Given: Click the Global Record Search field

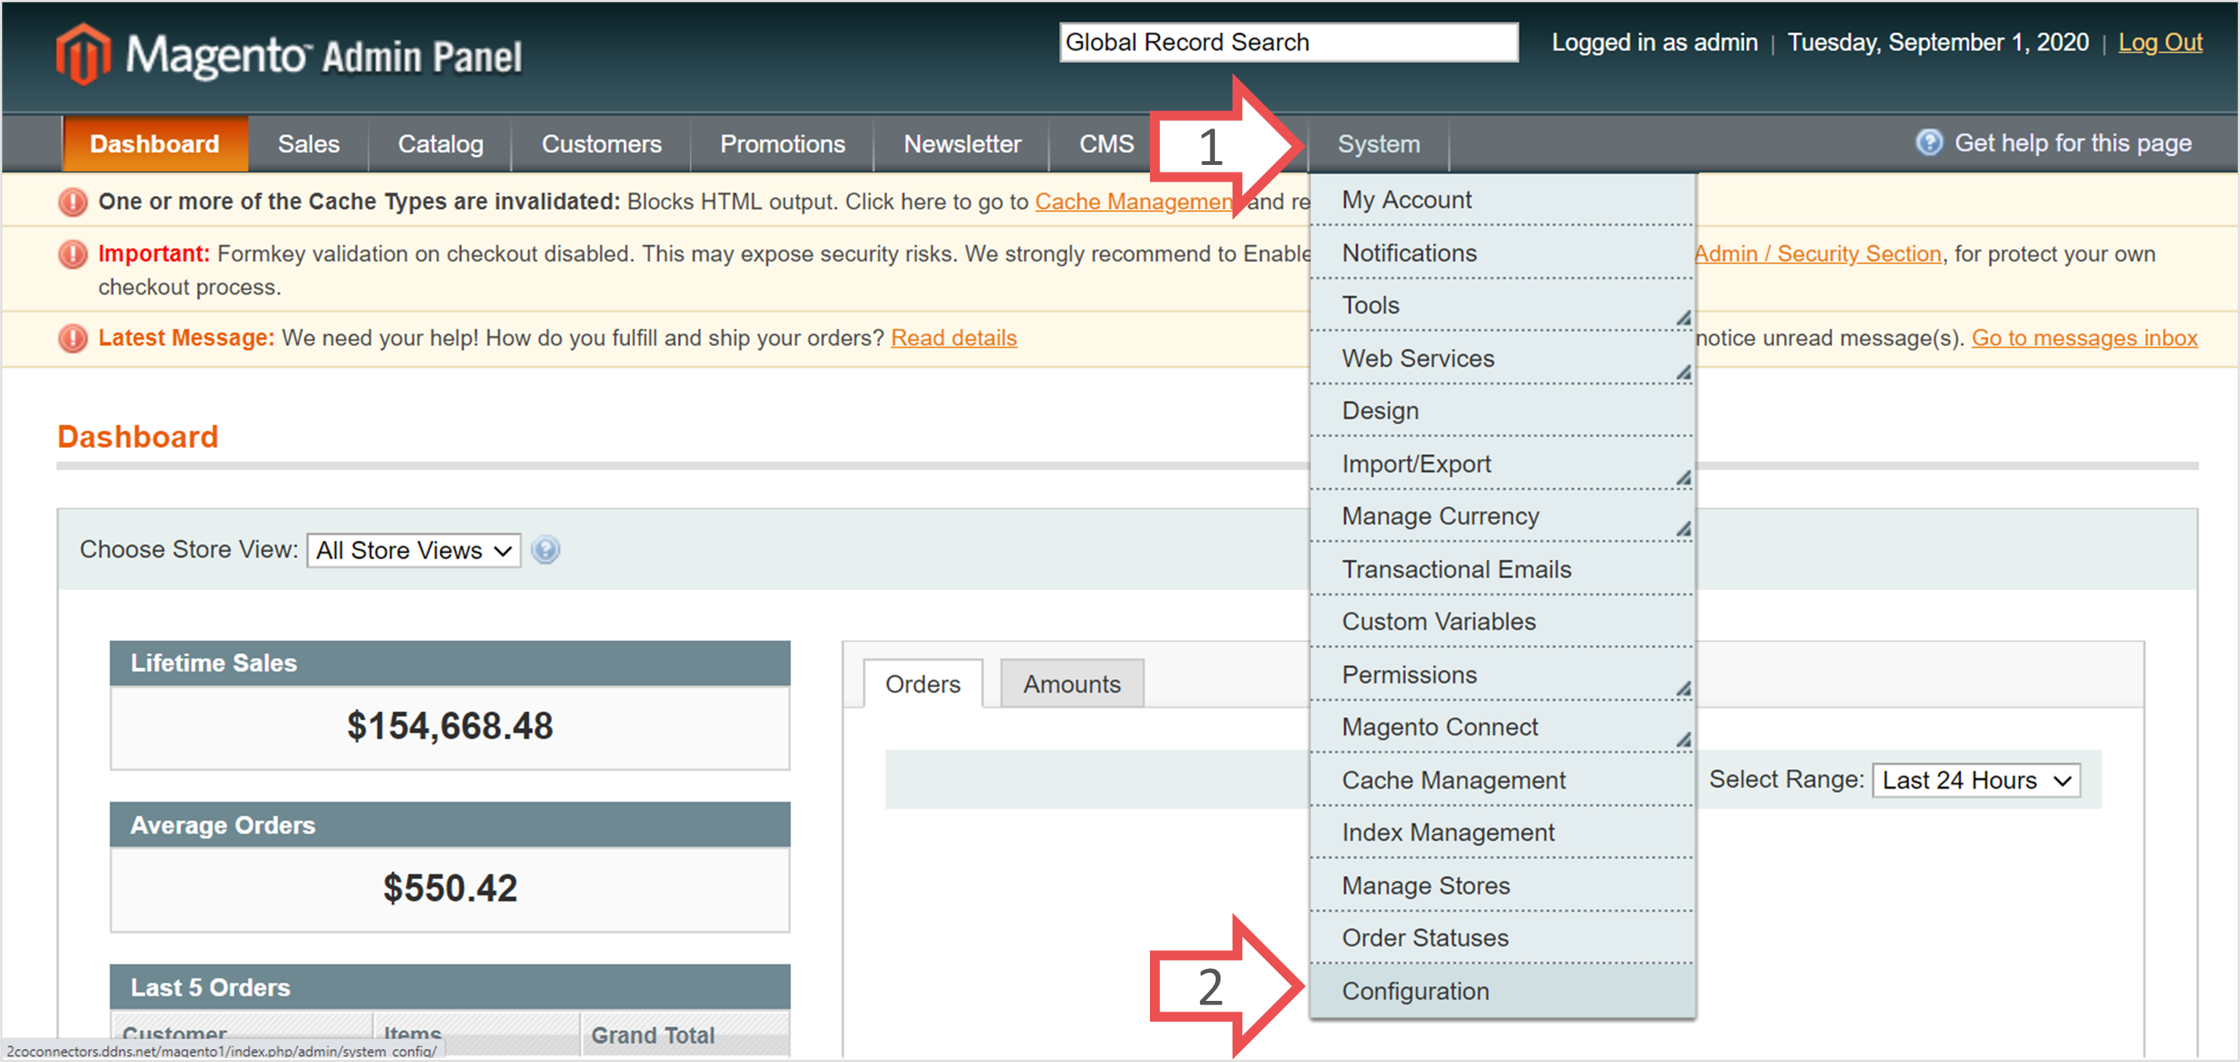Looking at the screenshot, I should coord(1289,42).
